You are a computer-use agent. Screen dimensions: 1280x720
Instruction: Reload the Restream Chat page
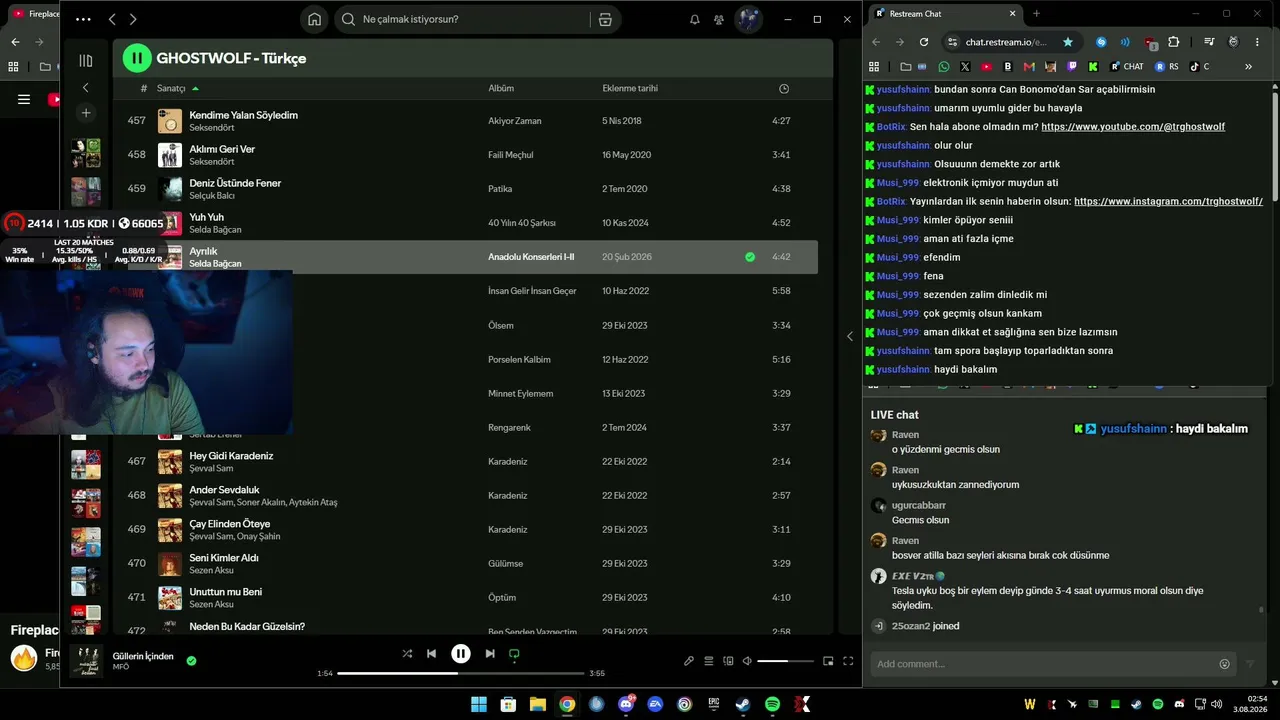point(924,42)
